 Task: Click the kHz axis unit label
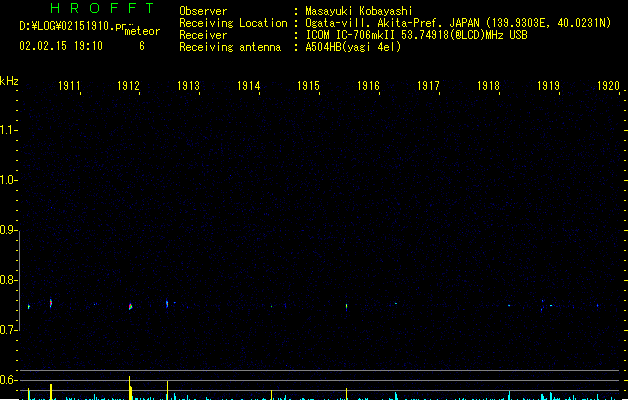(x=9, y=81)
